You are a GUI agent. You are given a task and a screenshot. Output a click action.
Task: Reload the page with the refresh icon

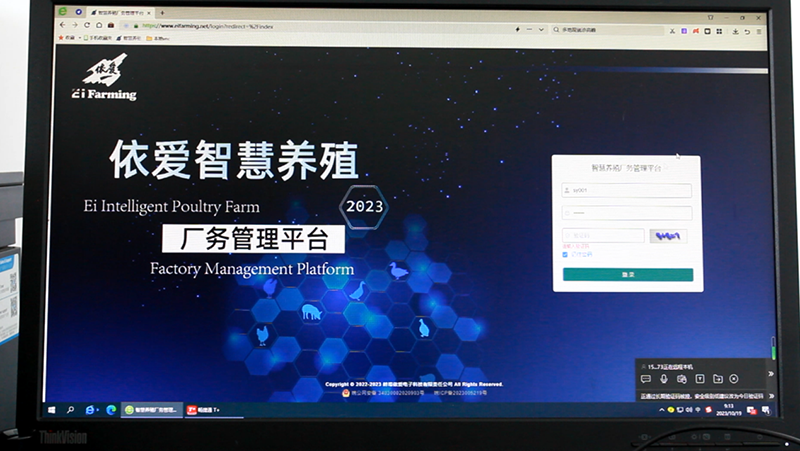click(87, 25)
